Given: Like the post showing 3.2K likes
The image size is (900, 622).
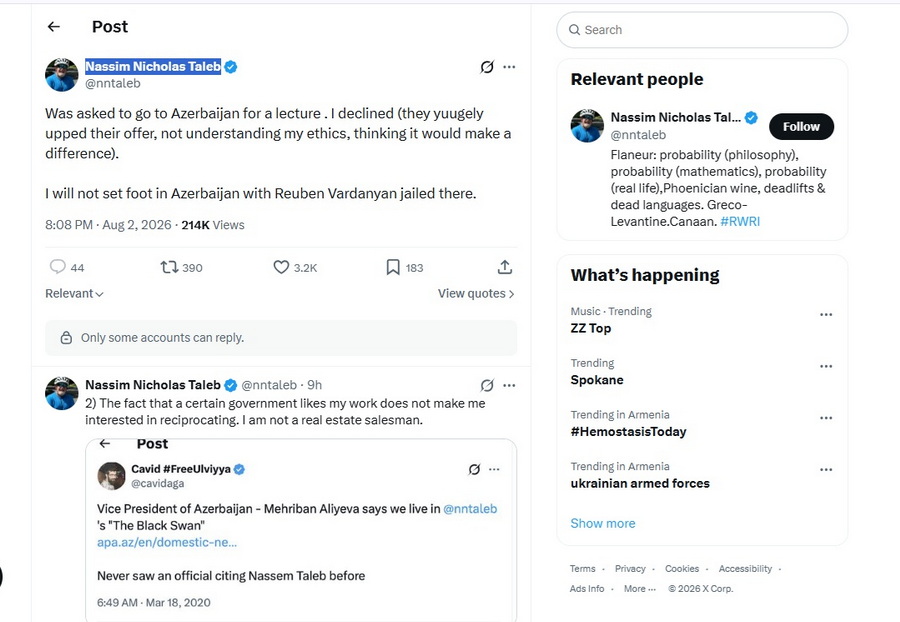Looking at the screenshot, I should (x=281, y=267).
